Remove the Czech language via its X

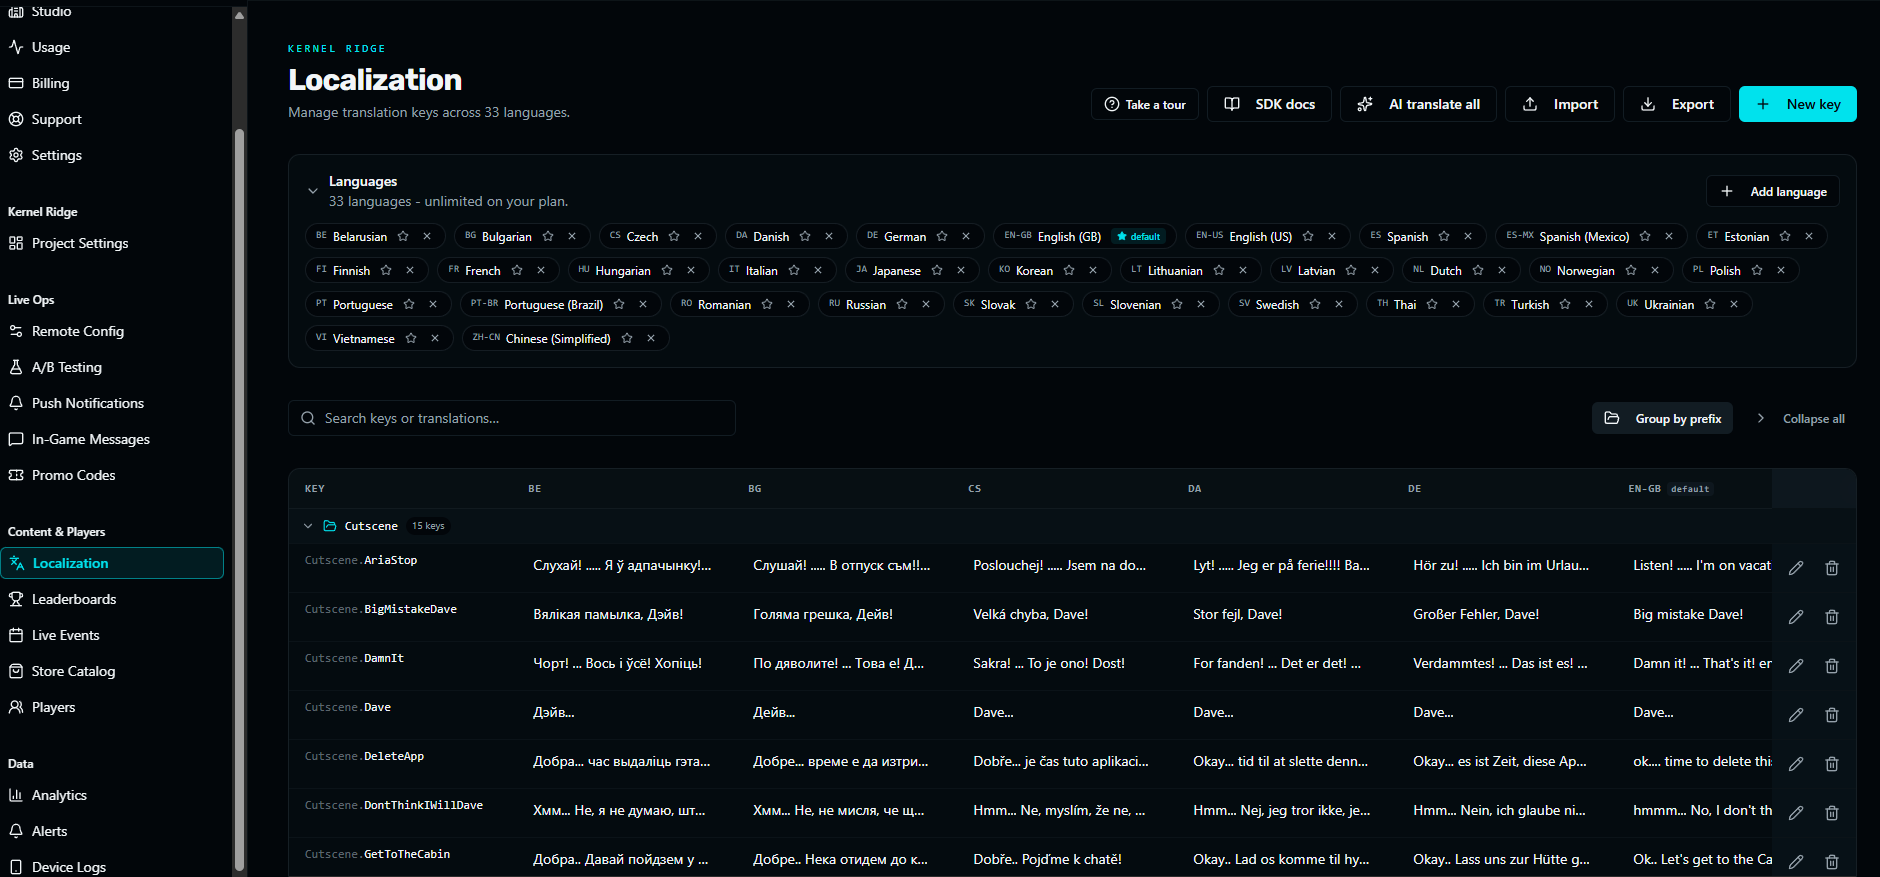point(698,237)
